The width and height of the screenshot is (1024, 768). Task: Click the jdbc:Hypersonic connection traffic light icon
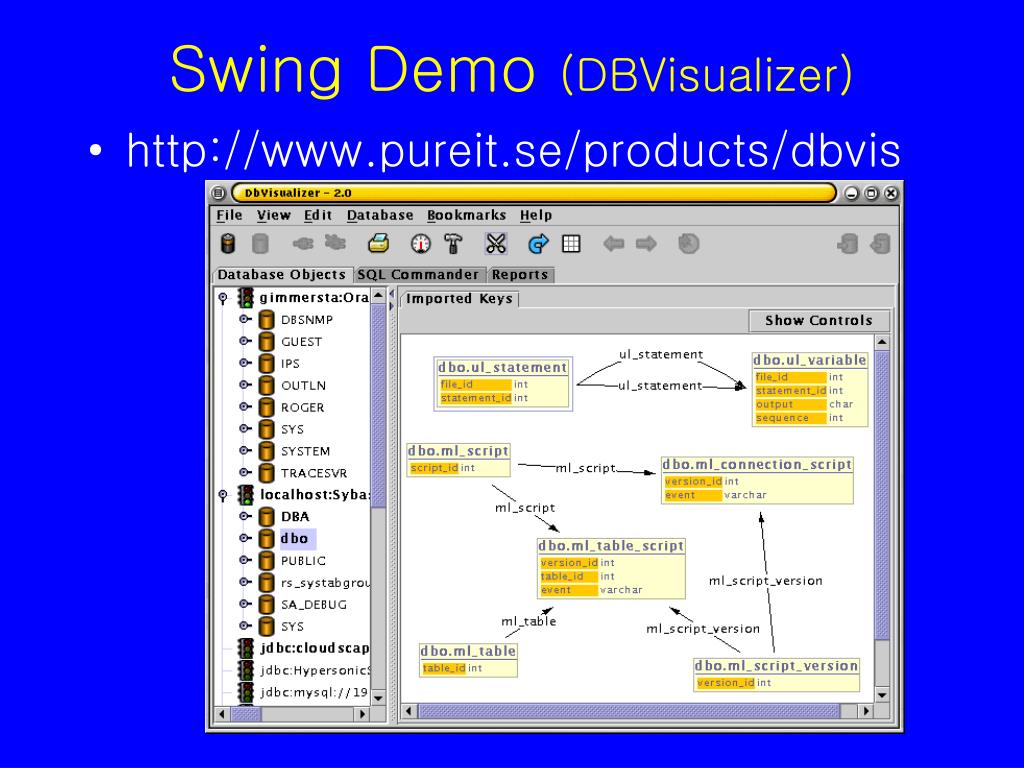[x=246, y=670]
